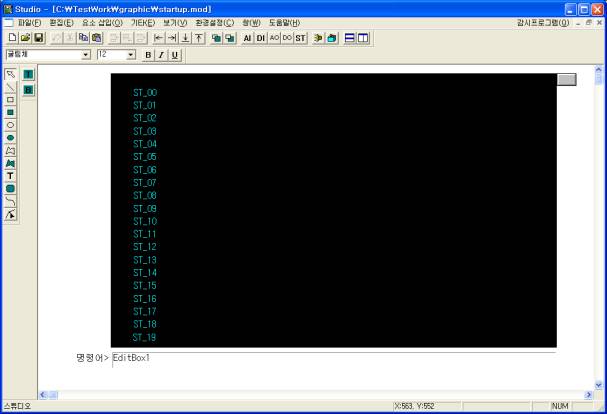Viewport: 607px width, 414px height.
Task: Select the filled polygon tool
Action: [10, 163]
